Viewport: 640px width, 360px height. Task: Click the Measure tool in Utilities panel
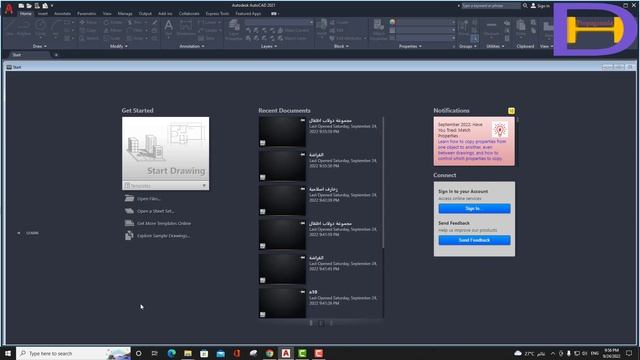pos(491,29)
